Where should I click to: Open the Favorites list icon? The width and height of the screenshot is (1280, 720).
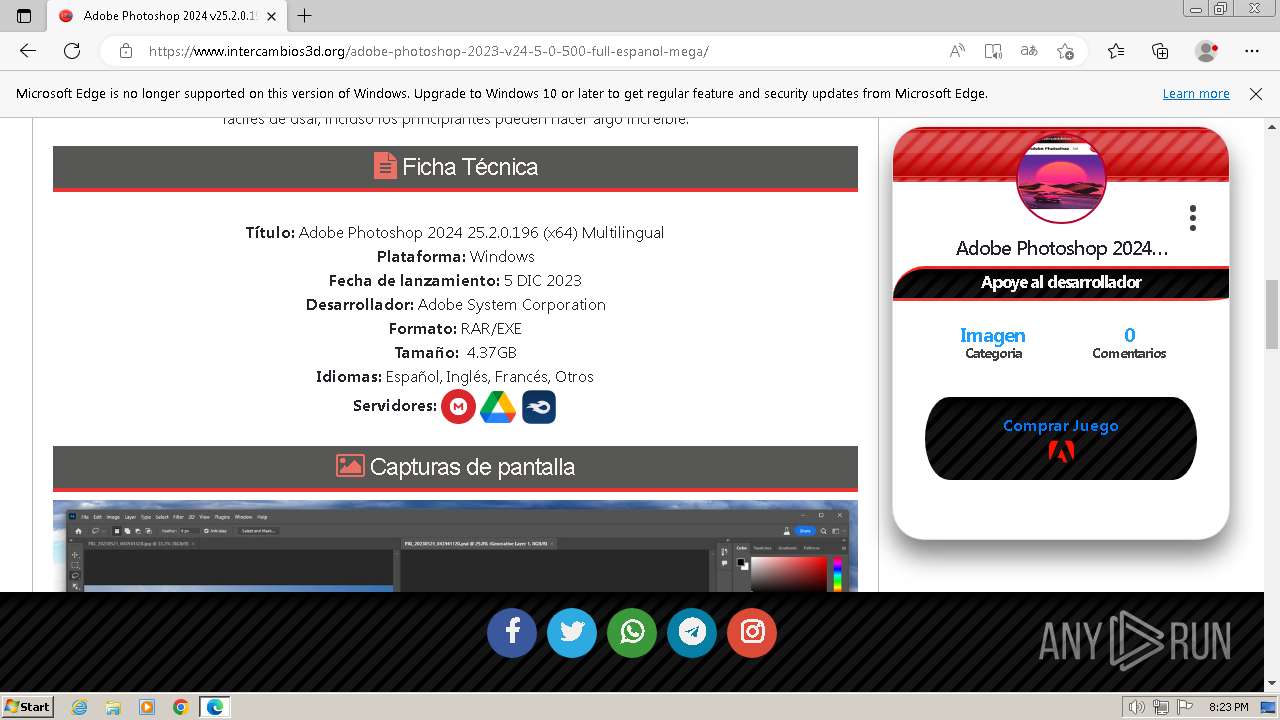click(x=1116, y=51)
